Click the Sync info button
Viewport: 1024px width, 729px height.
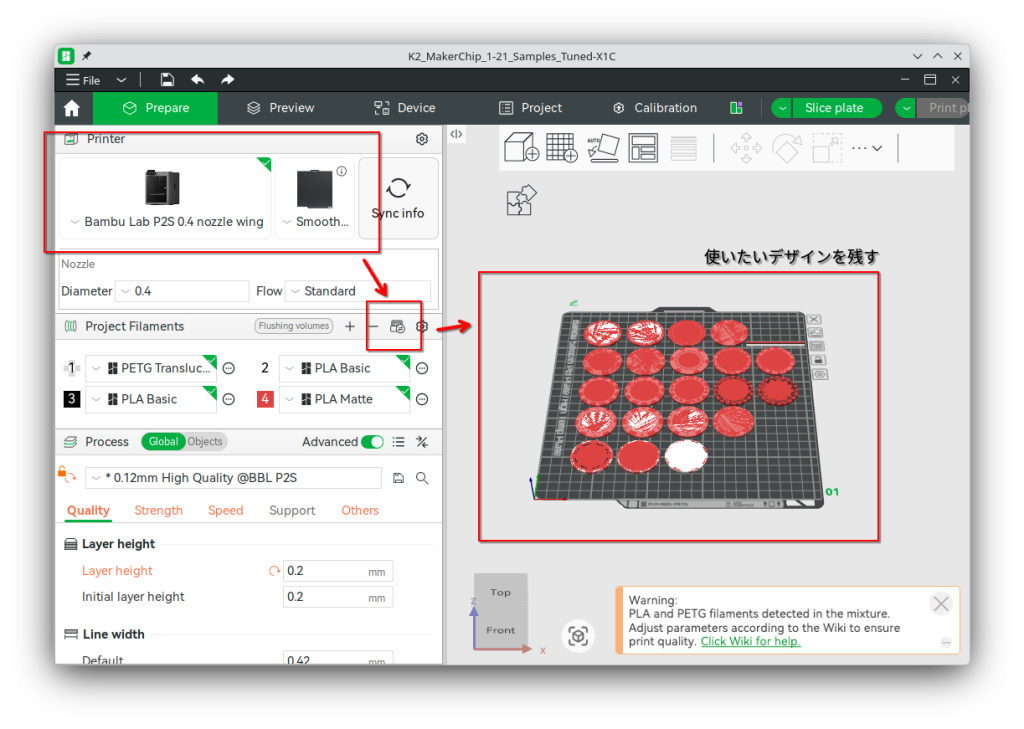click(x=398, y=198)
